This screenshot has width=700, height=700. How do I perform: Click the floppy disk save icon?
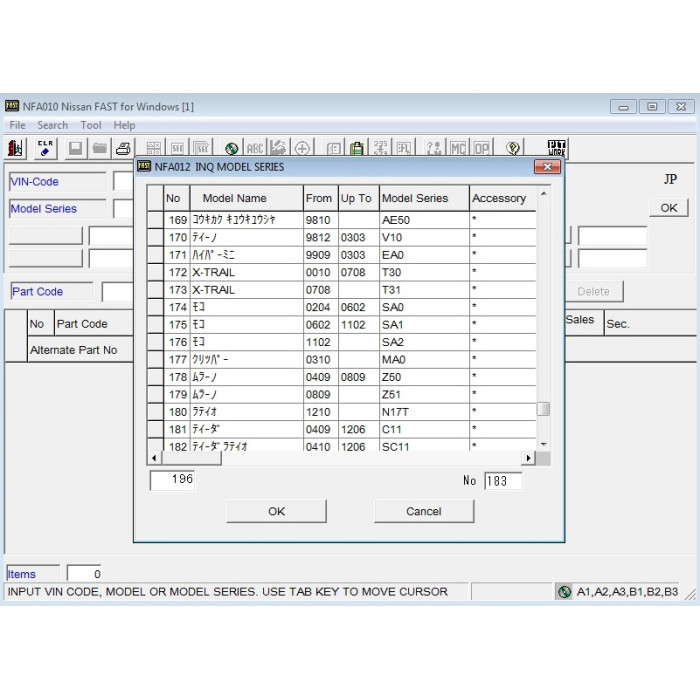click(x=75, y=148)
